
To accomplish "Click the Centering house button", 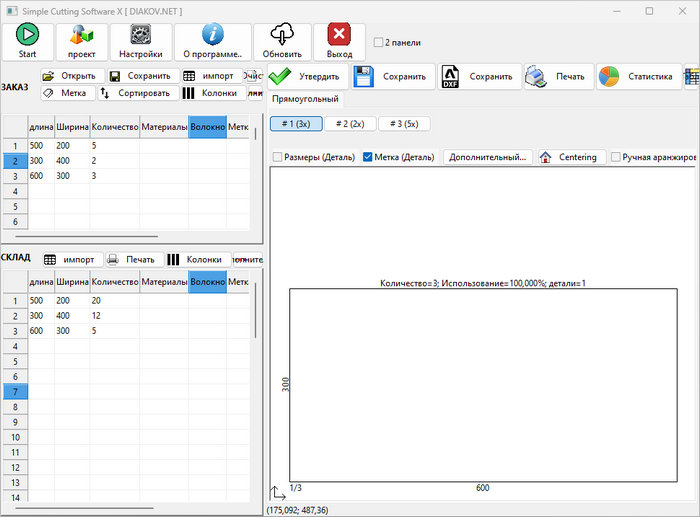I will tap(572, 157).
